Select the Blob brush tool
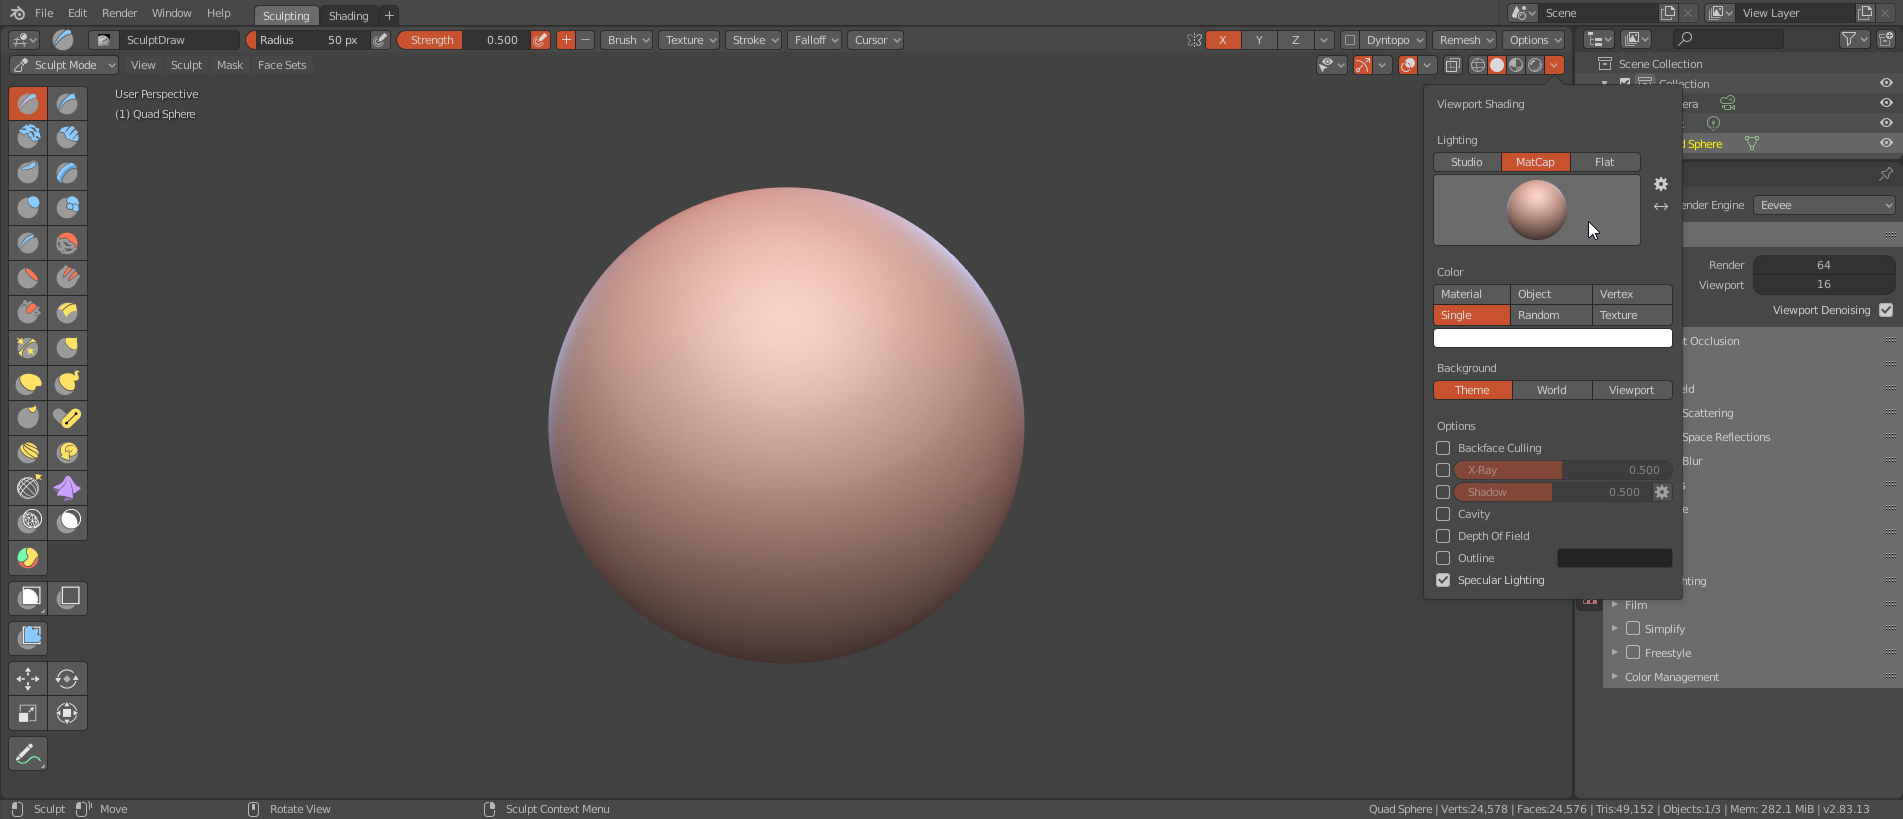Screen dimensions: 1903x819 click(67, 207)
